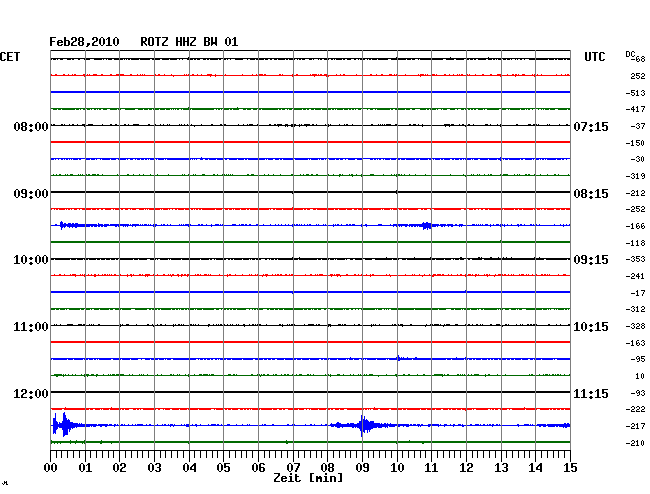Click the 00 minute axis label
The height and width of the screenshot is (494, 650).
[x=50, y=468]
